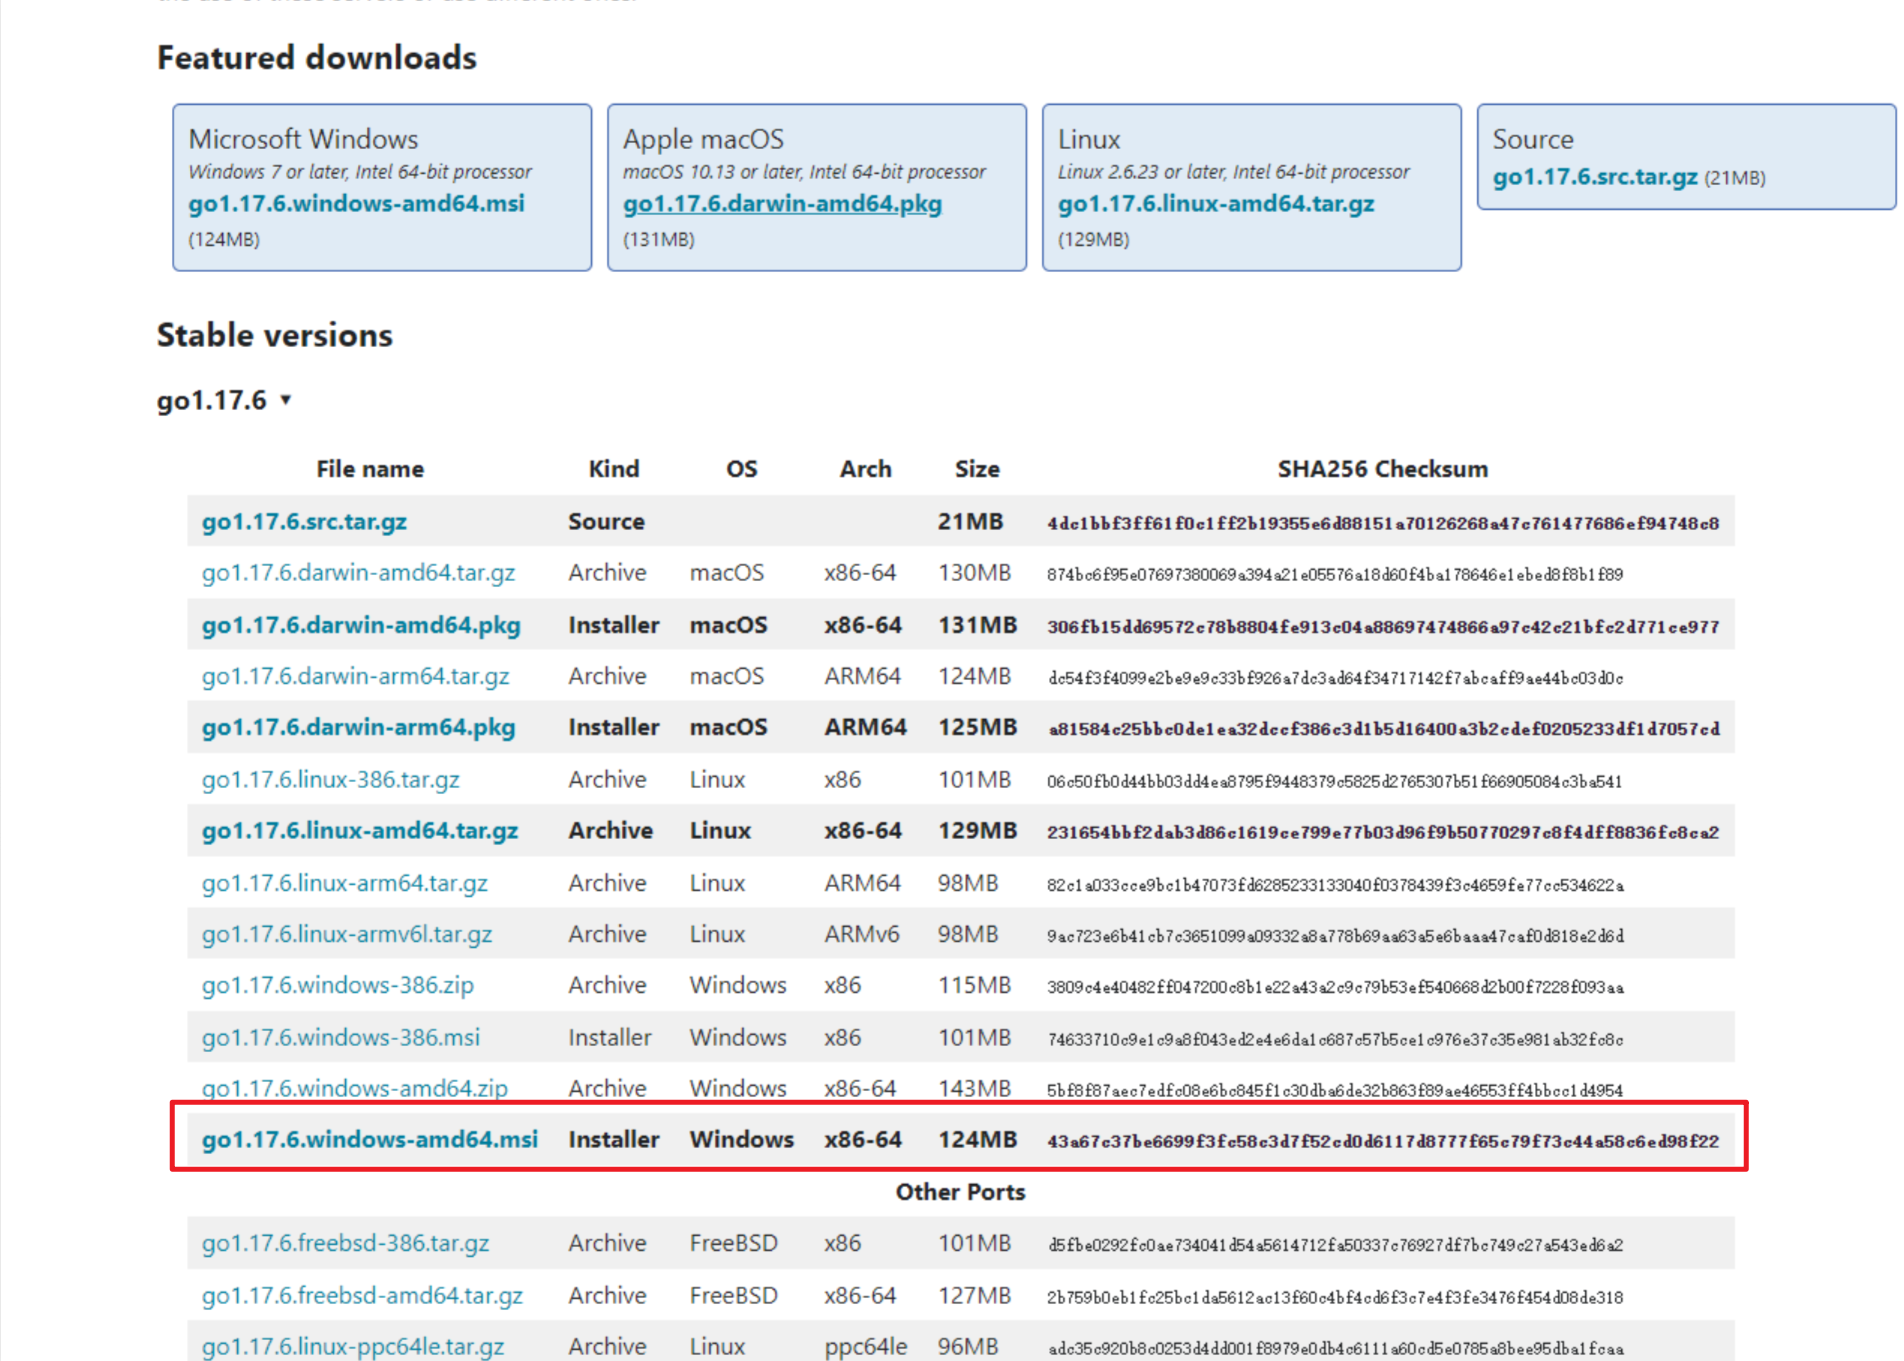Select Windows 7 or later requirement text
The image size is (1904, 1361).
[360, 172]
